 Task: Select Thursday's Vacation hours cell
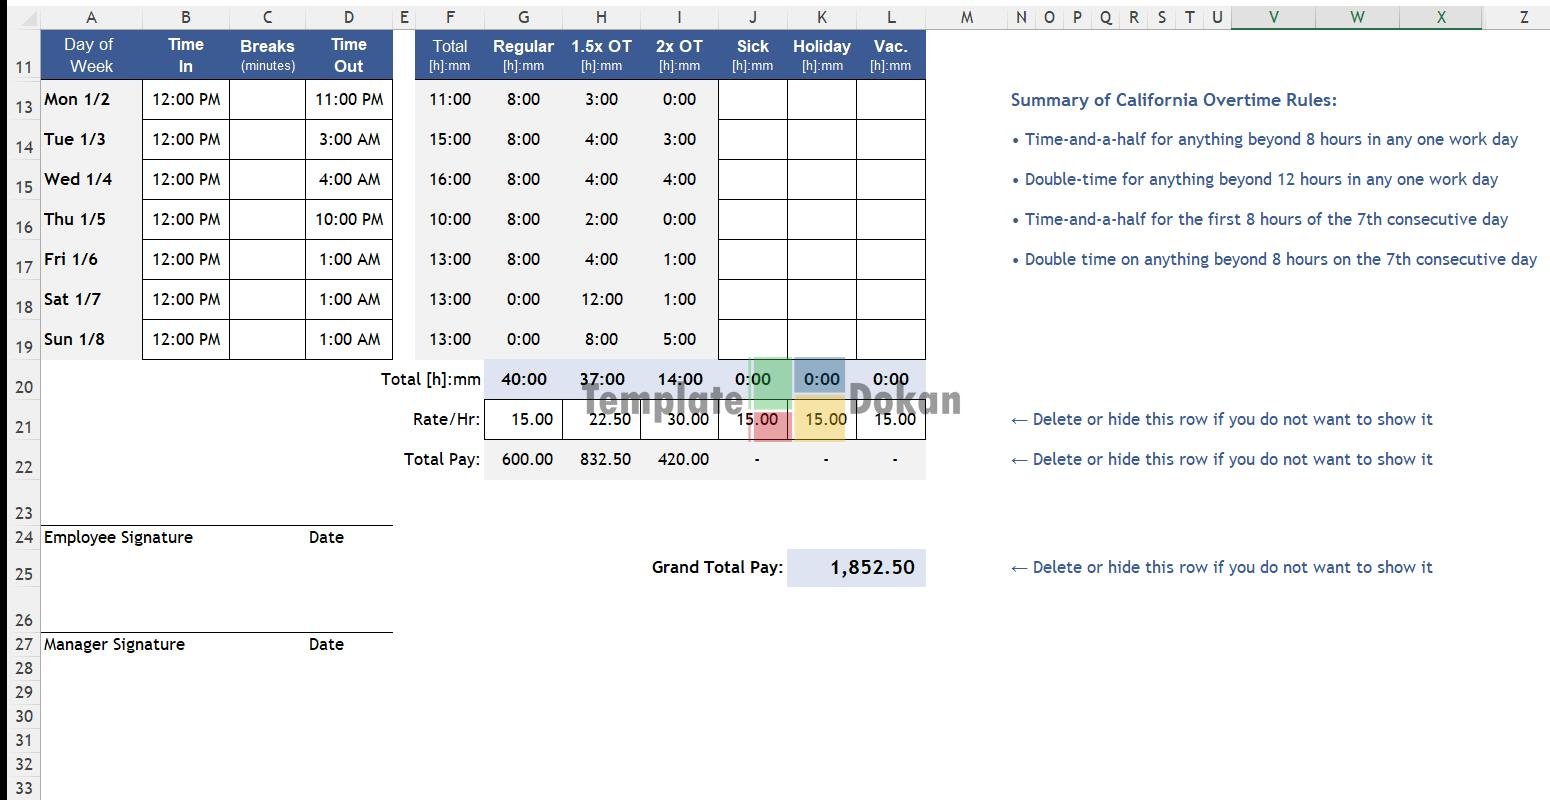[x=890, y=220]
